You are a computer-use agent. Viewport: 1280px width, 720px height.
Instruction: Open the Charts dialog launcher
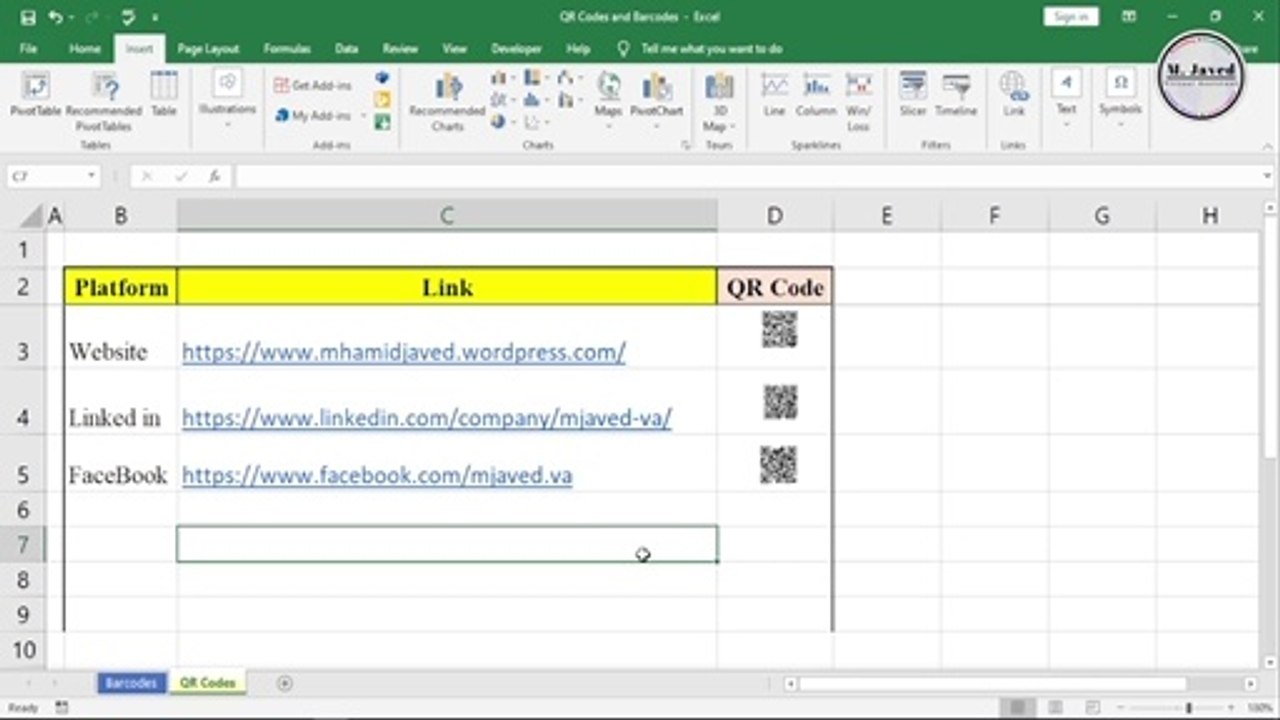pyautogui.click(x=685, y=146)
